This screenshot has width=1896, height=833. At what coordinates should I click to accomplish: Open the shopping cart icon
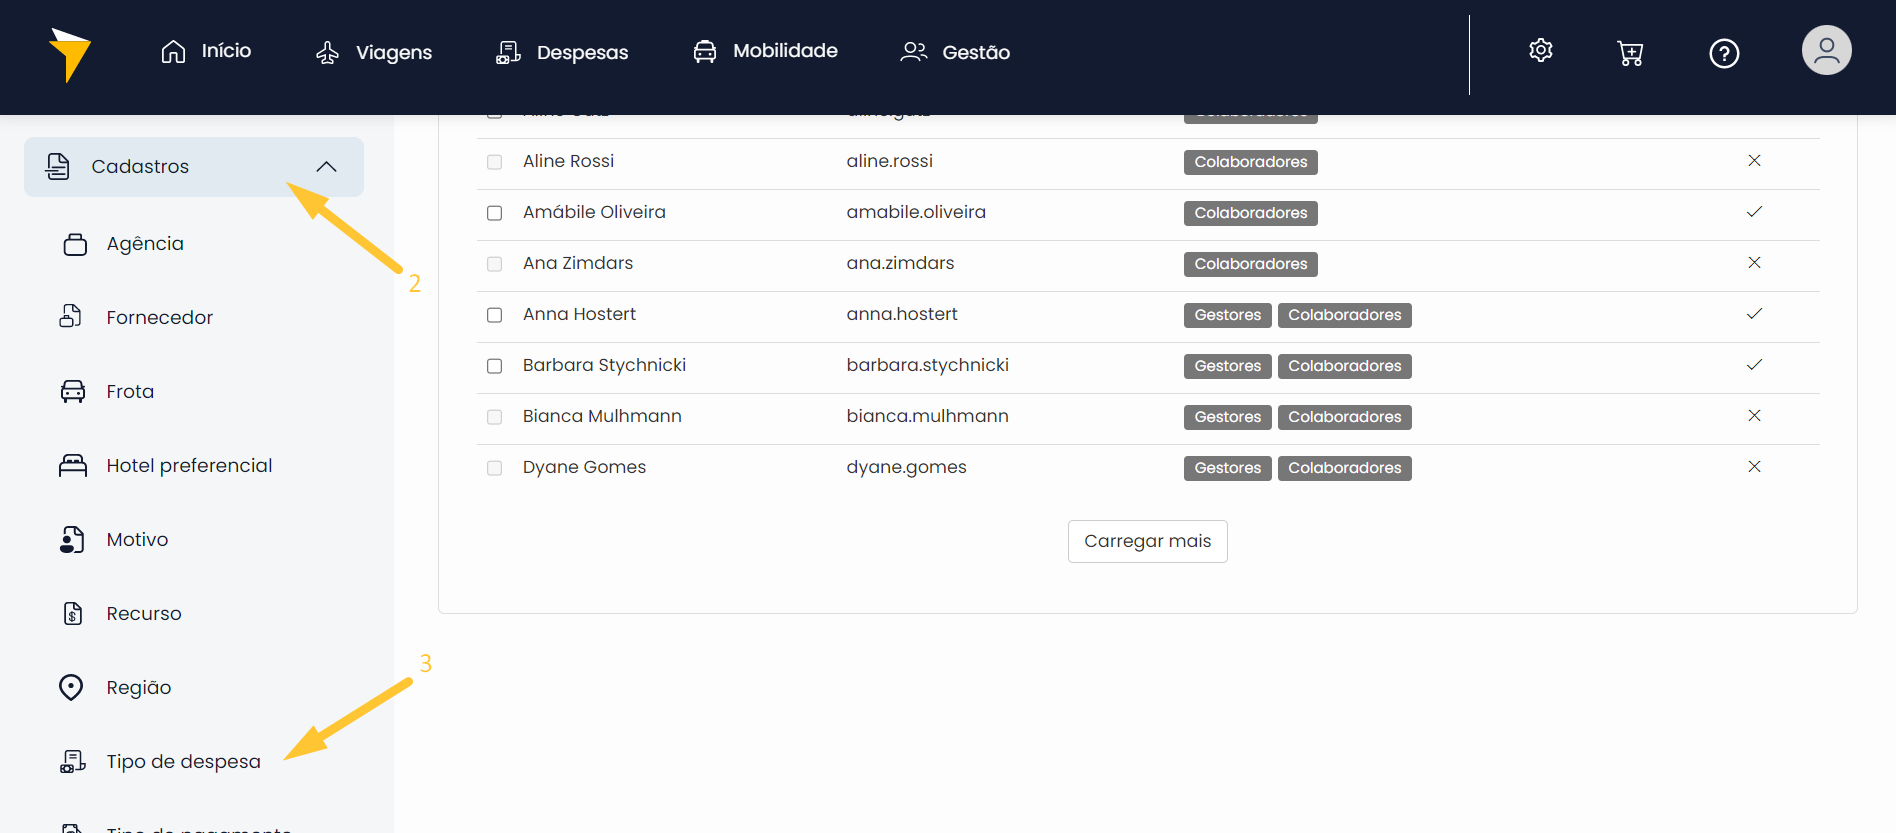point(1630,53)
